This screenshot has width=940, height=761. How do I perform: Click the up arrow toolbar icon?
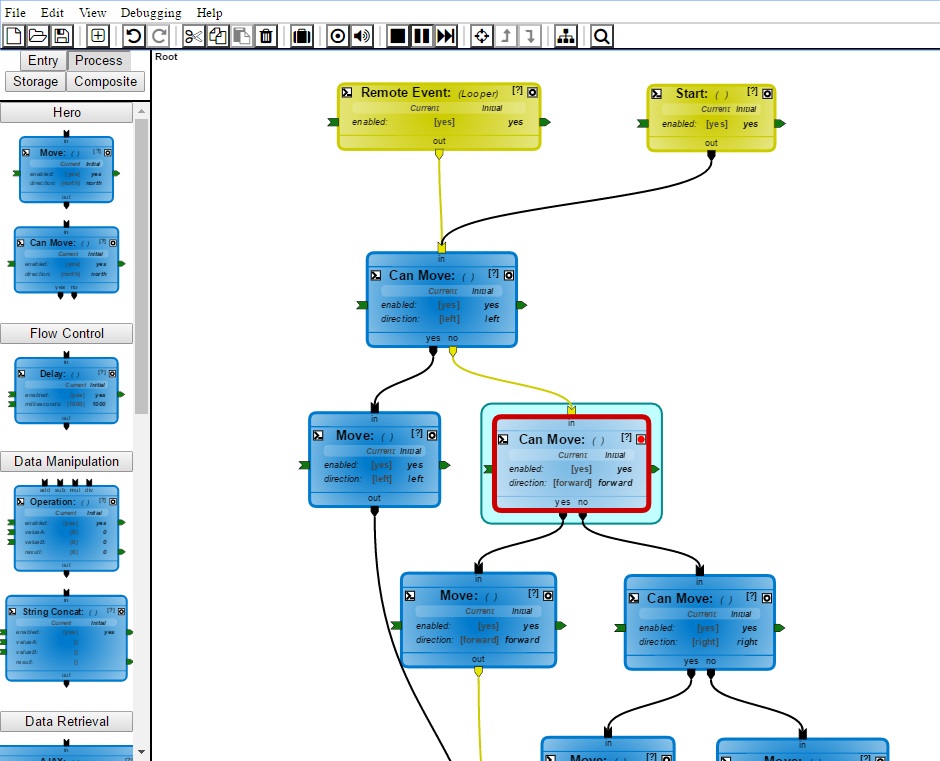(x=506, y=36)
